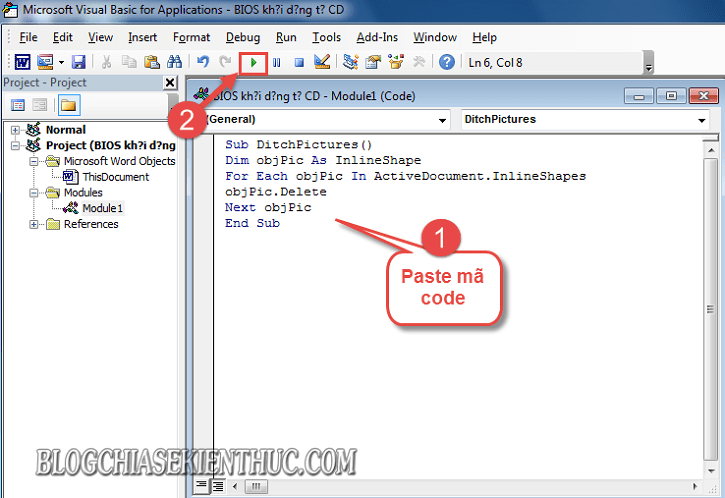Open the Window menu
The height and width of the screenshot is (498, 725).
coord(435,37)
